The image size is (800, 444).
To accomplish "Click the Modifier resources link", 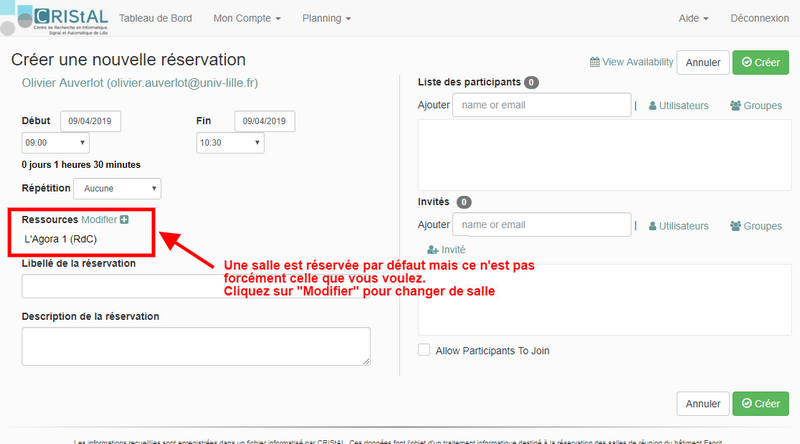I will click(98, 219).
